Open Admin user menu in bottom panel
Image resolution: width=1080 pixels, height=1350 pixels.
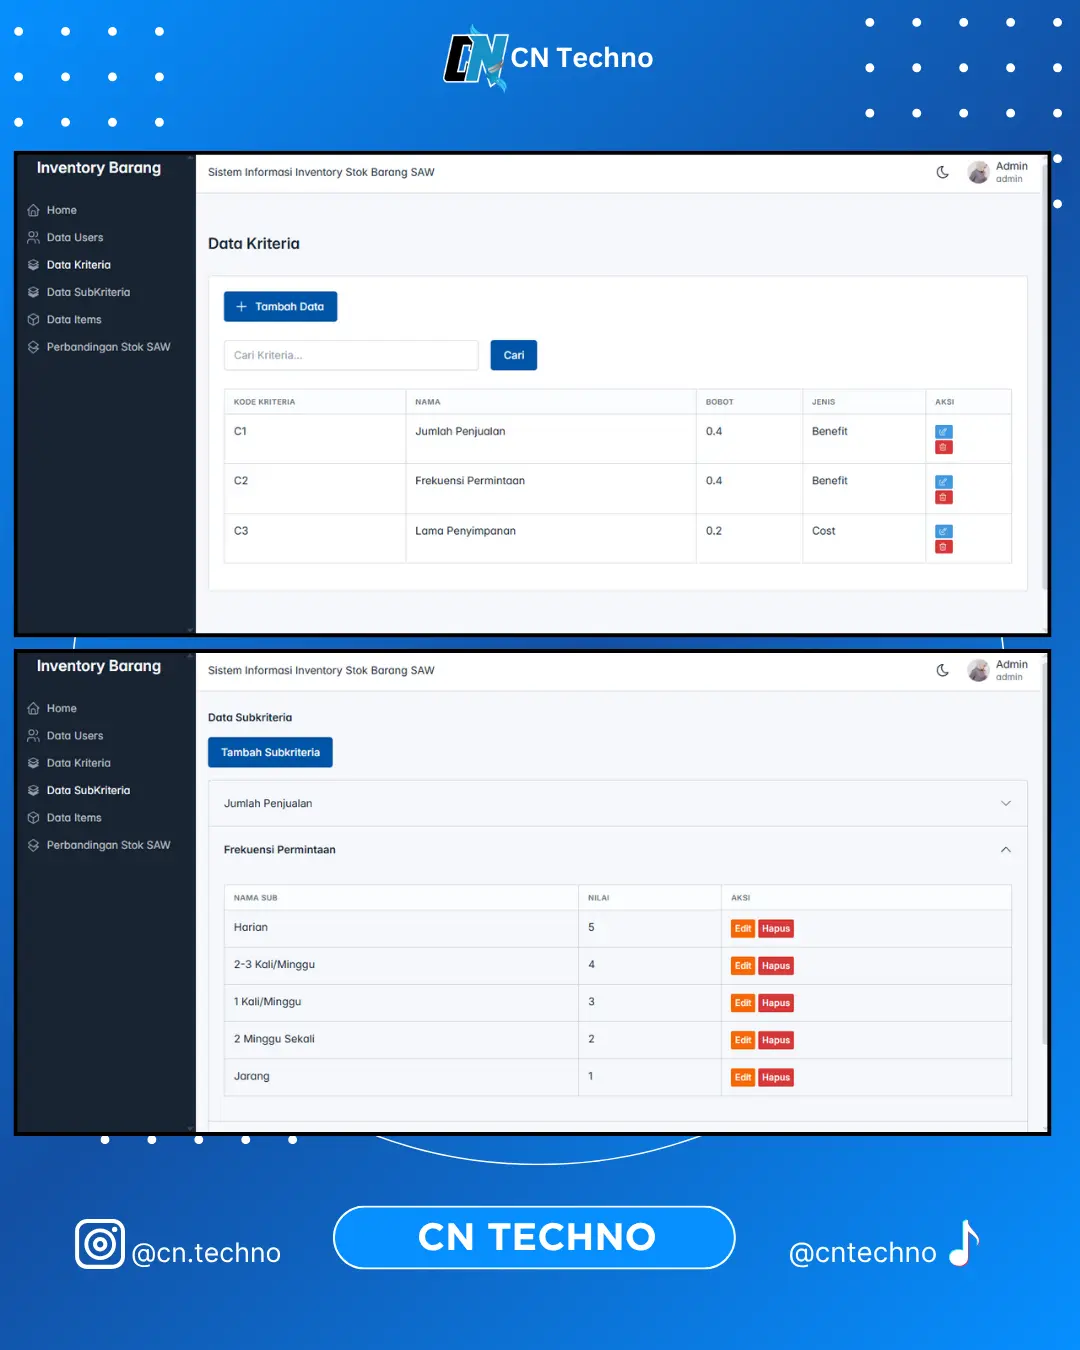pyautogui.click(x=998, y=670)
